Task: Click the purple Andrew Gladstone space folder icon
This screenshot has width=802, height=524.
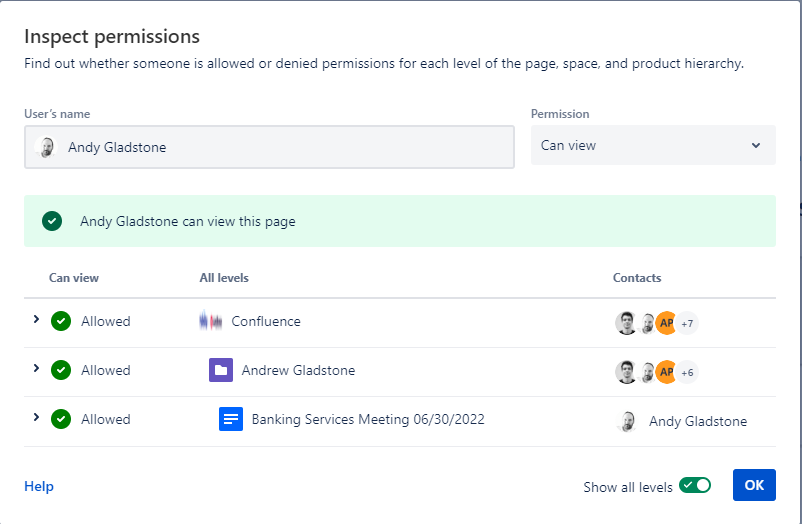Action: click(x=221, y=370)
